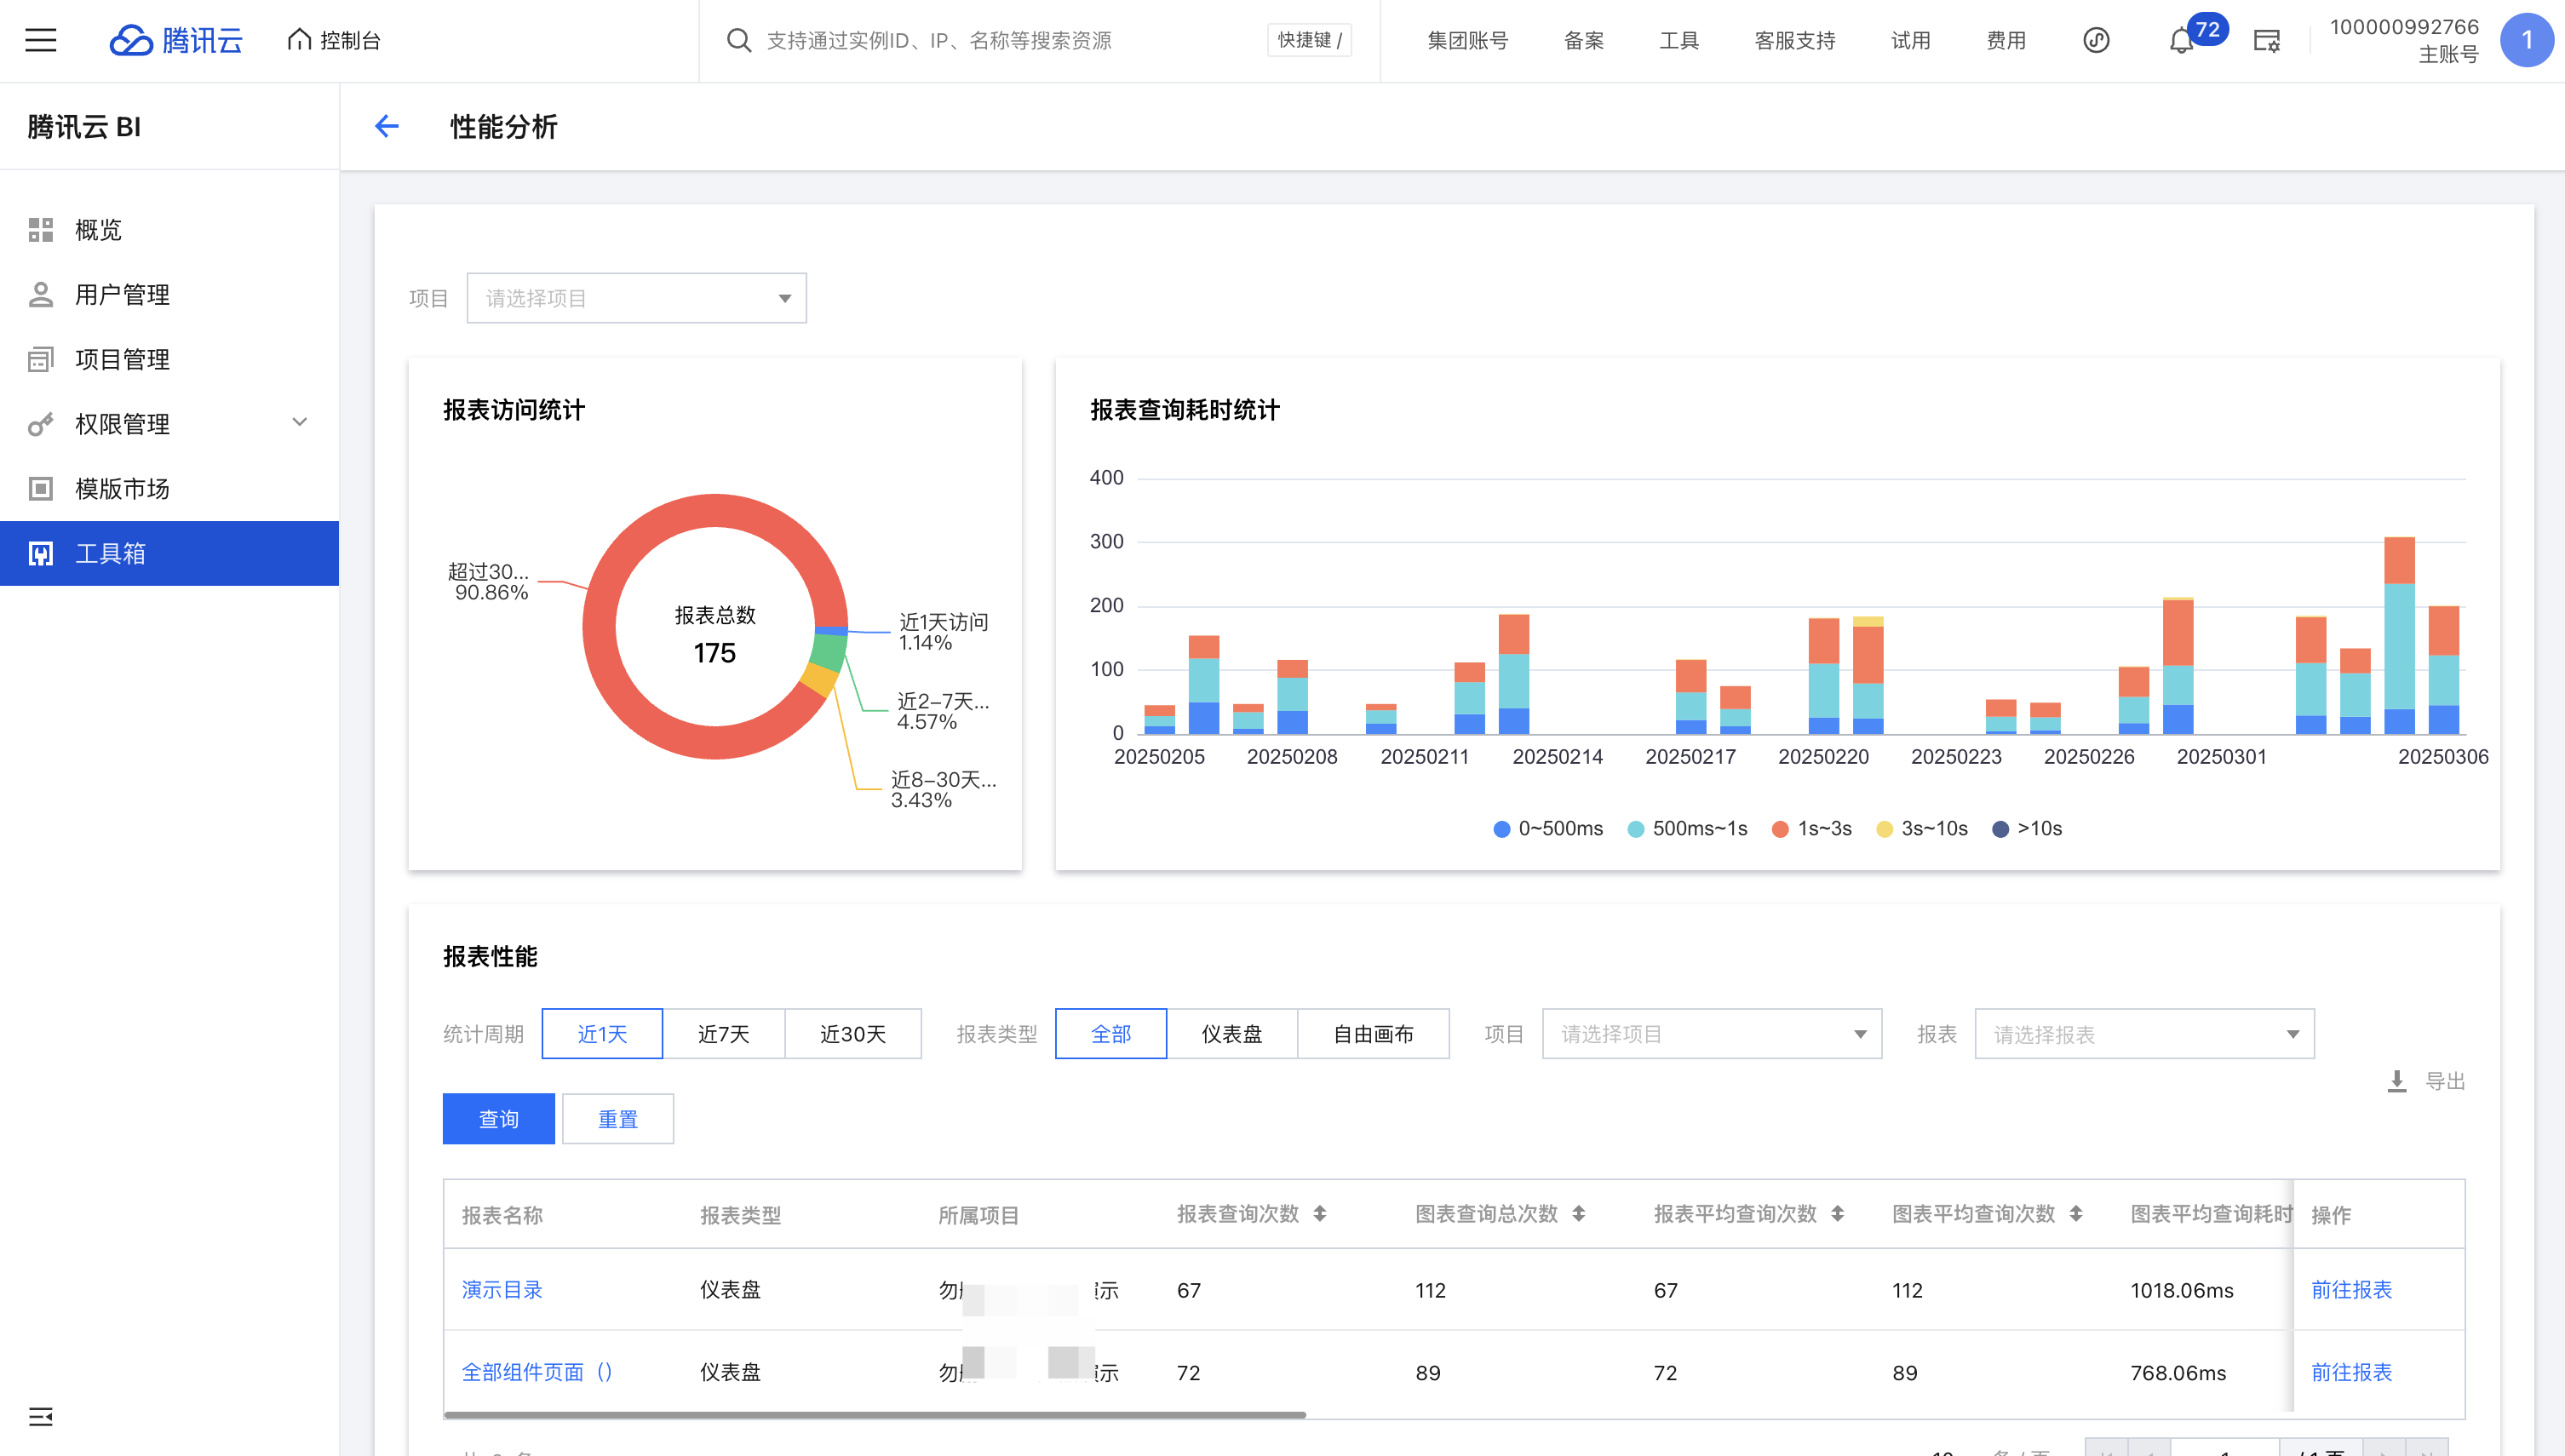Click the blue 查询 button
Image resolution: width=2565 pixels, height=1456 pixels.
[x=498, y=1119]
